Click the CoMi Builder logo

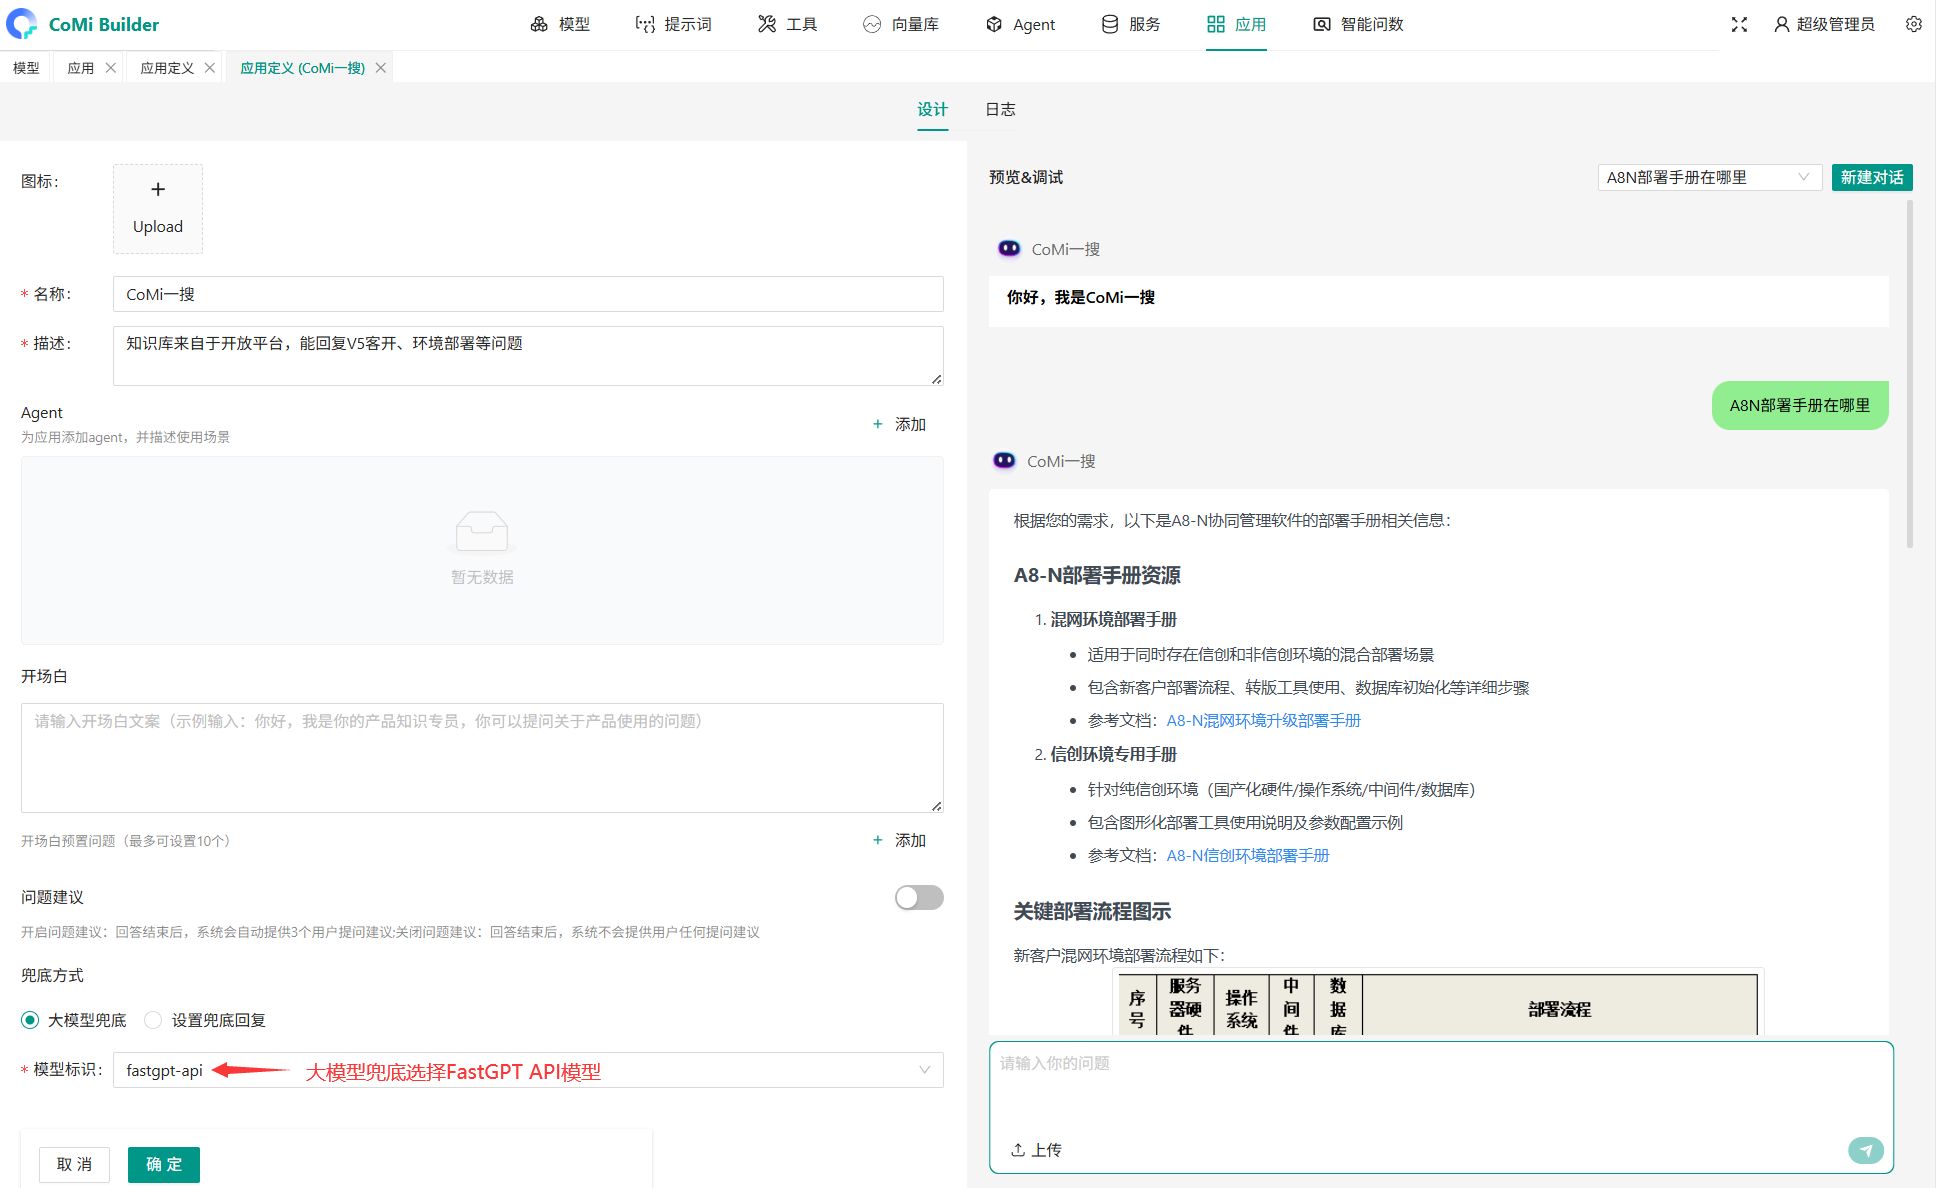[21, 24]
